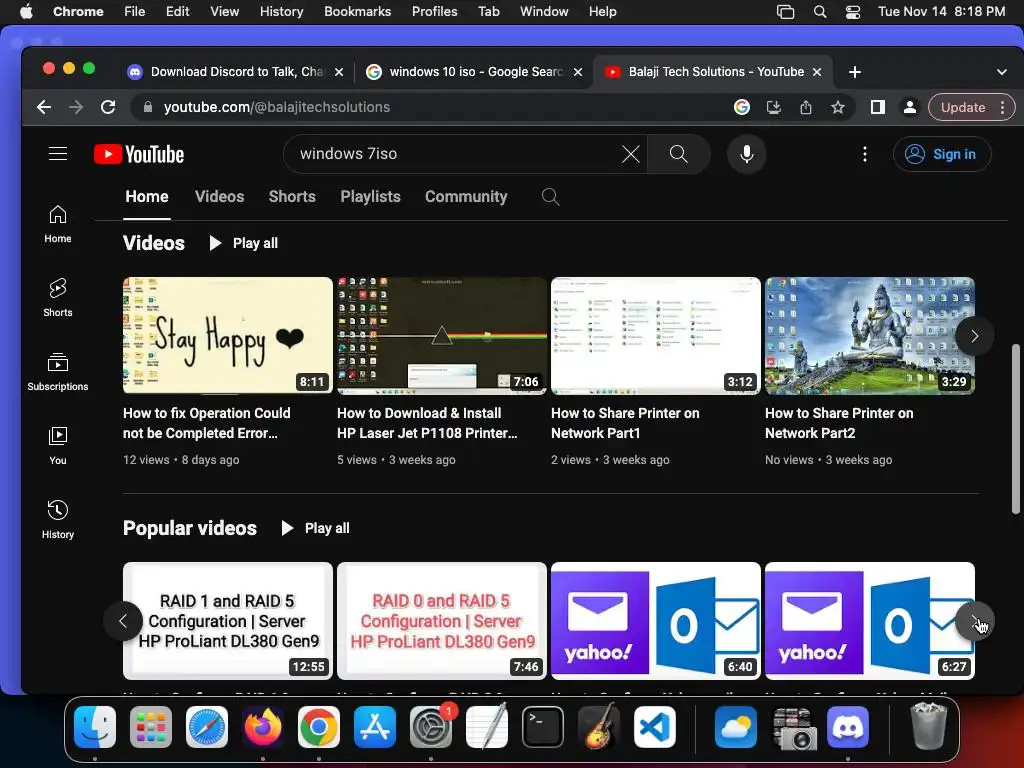Viewport: 1024px width, 768px height.
Task: Click the share page icon
Action: tap(806, 107)
